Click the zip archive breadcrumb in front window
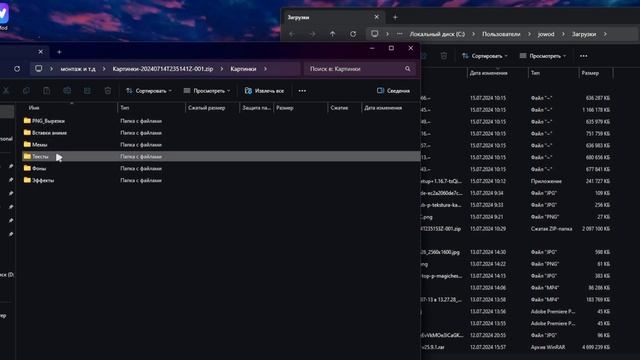This screenshot has height=360, width=640. tap(162, 69)
